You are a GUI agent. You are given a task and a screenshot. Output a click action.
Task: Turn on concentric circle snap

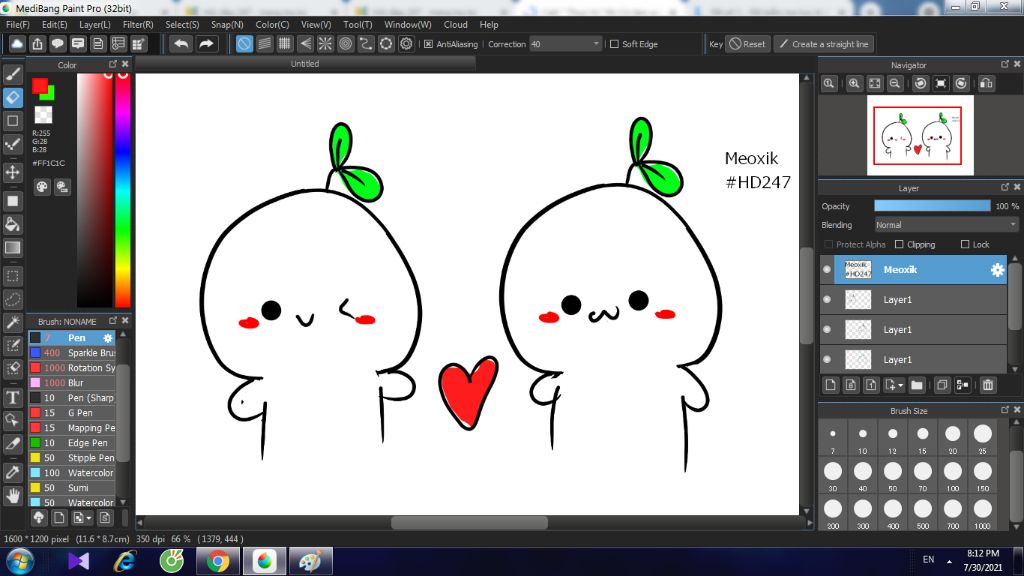point(345,44)
